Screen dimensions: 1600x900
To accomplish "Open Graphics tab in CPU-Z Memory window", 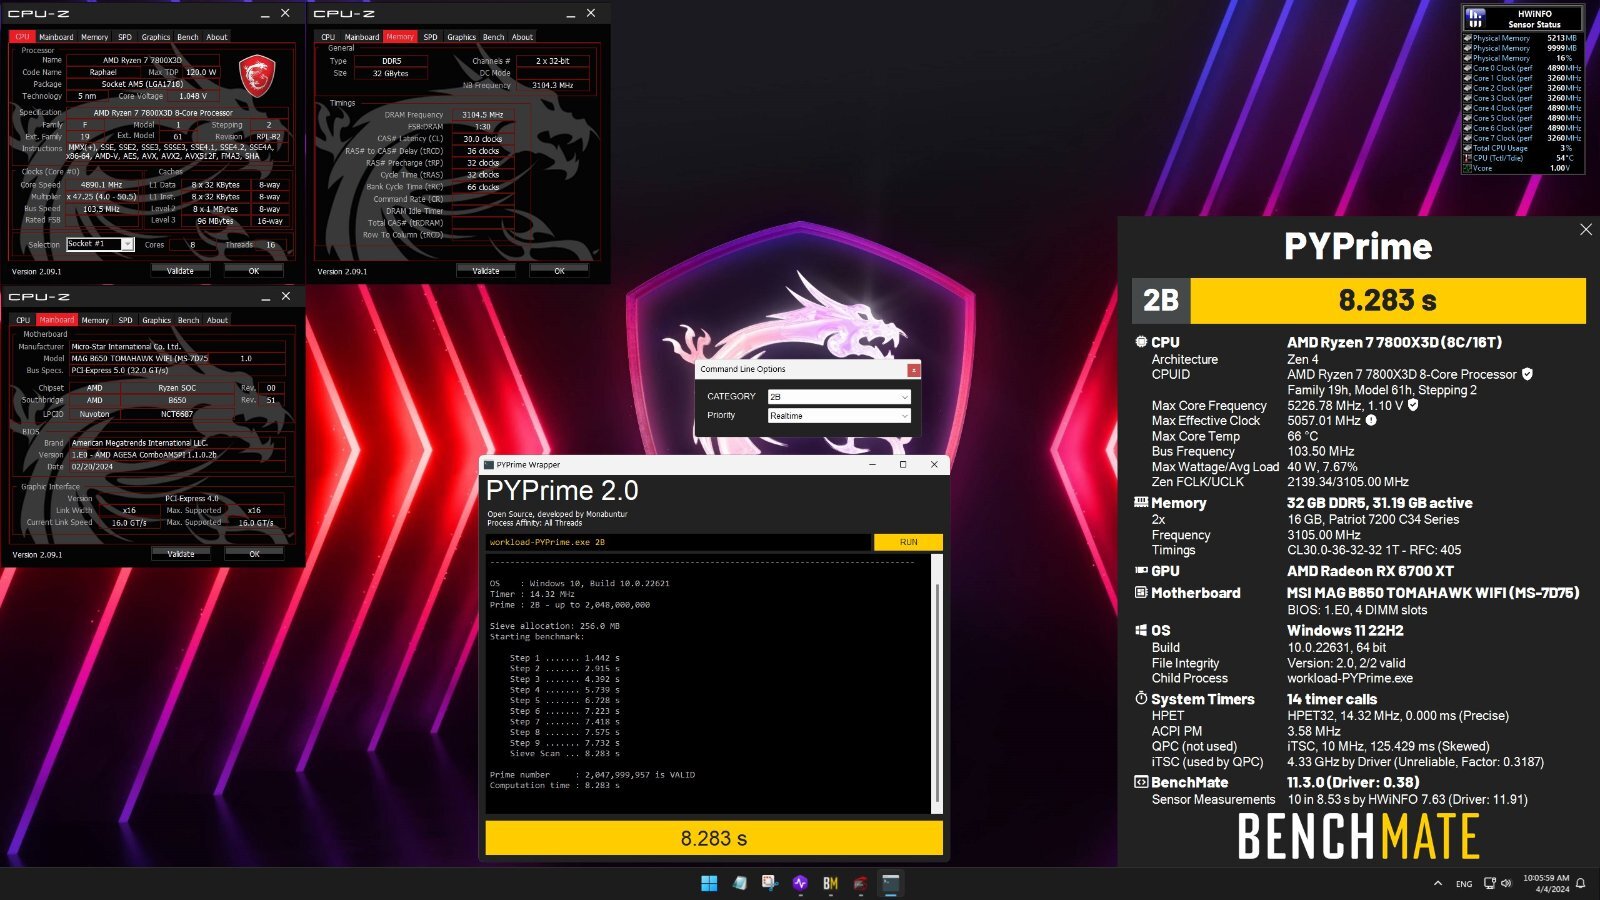I will pos(461,37).
